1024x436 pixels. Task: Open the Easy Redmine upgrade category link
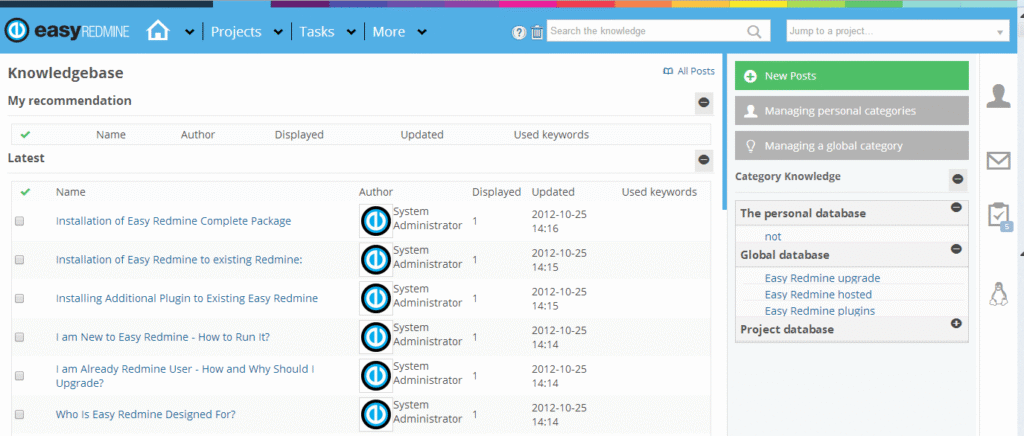pyautogui.click(x=822, y=278)
